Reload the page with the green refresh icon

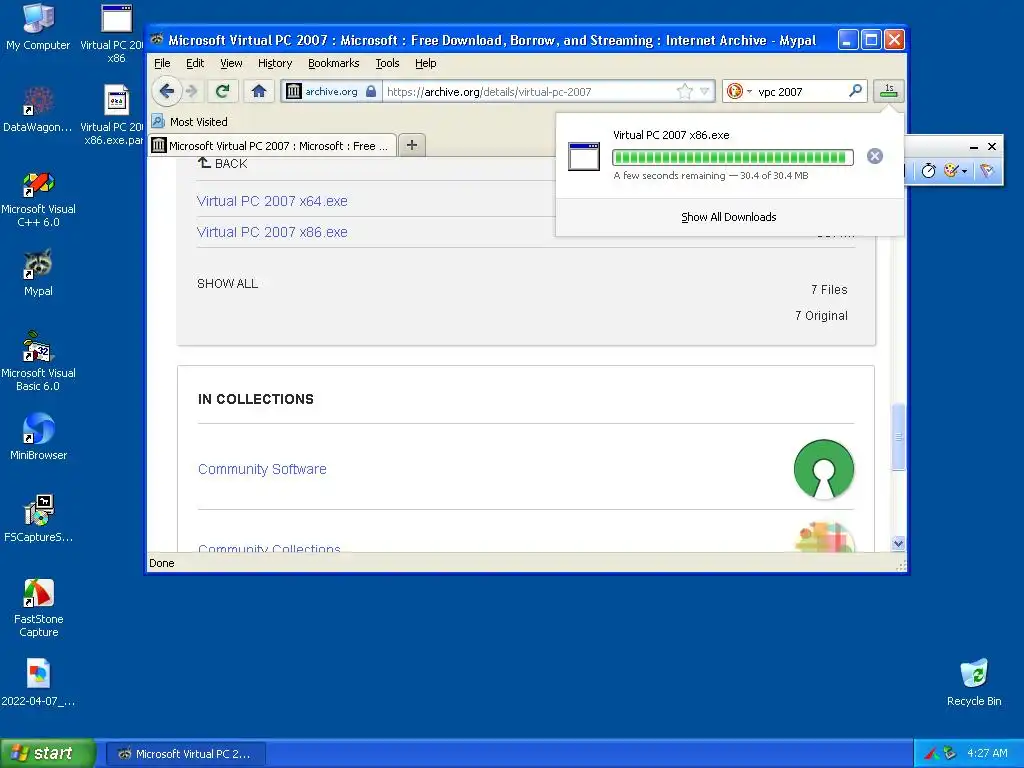point(222,91)
